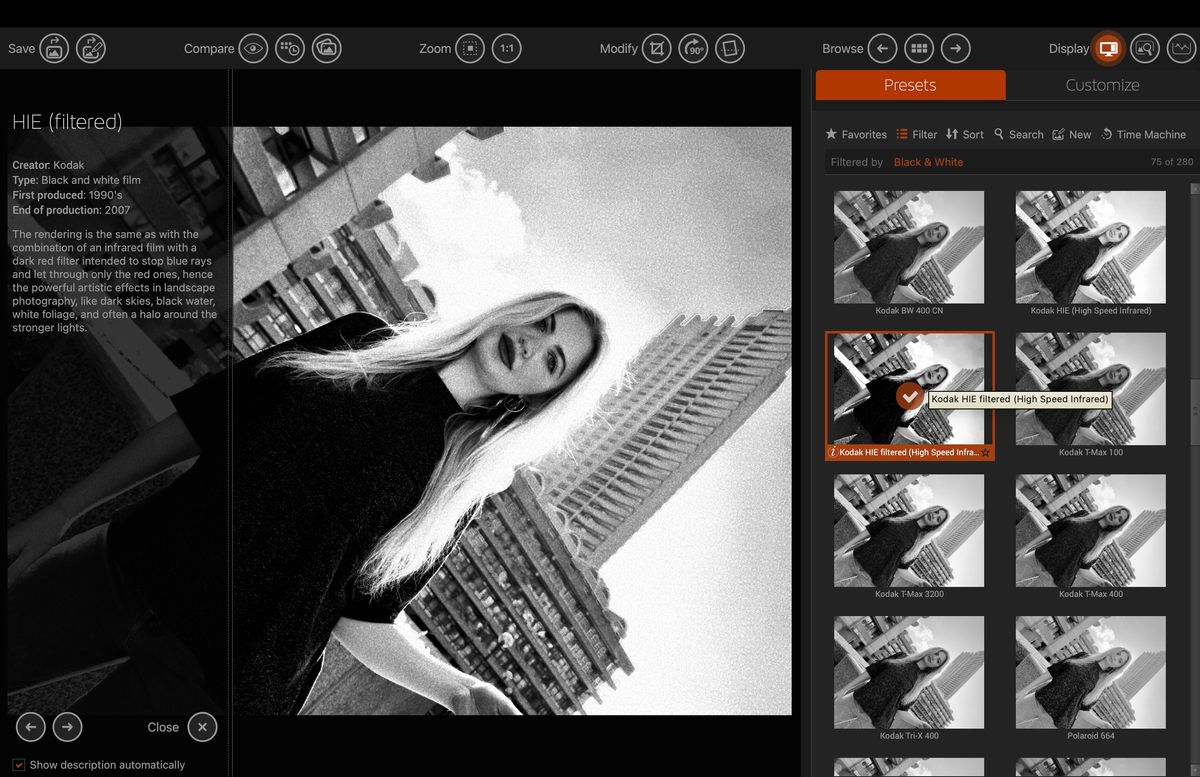Screen dimensions: 1200x777
Task: Activate 1:1 zoom view
Action: coord(507,48)
